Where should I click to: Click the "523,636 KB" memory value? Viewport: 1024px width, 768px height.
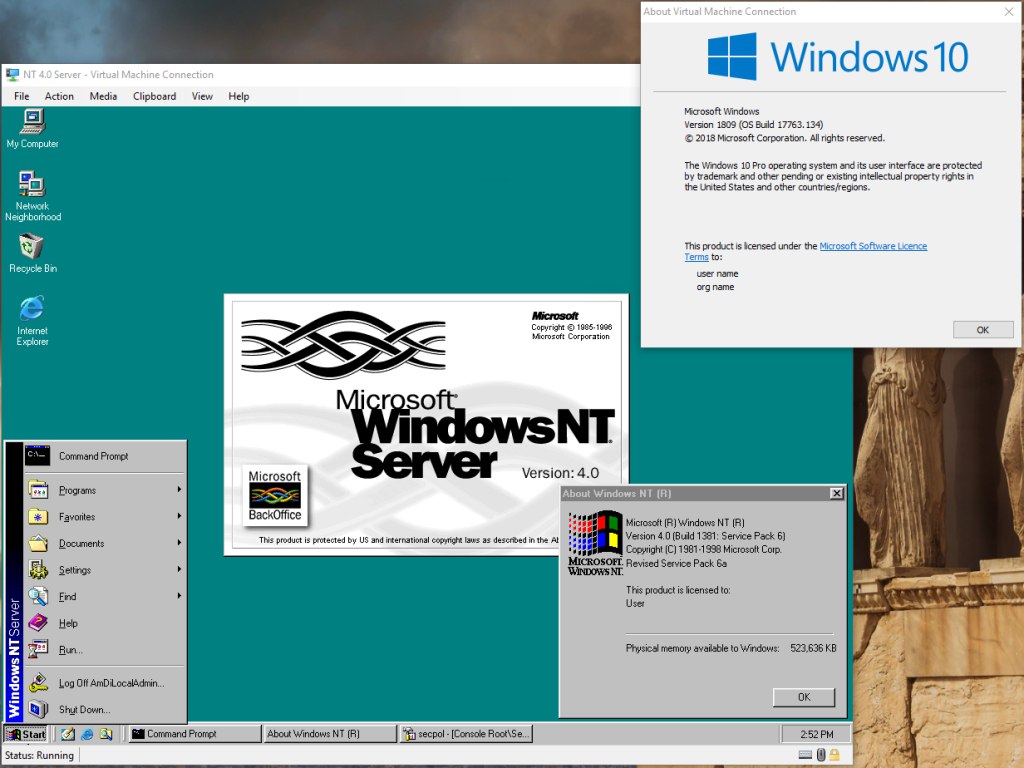(813, 648)
